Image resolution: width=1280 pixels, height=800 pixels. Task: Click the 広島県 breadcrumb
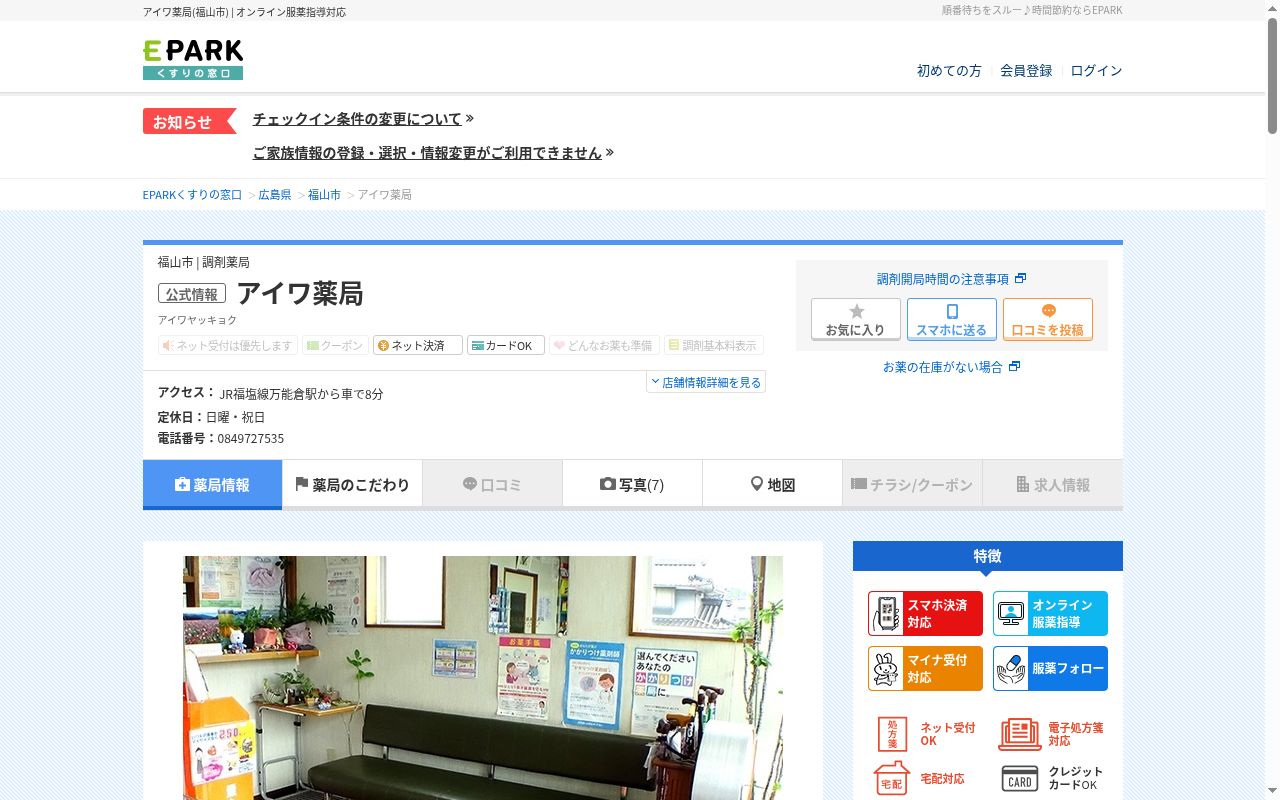[x=275, y=194]
